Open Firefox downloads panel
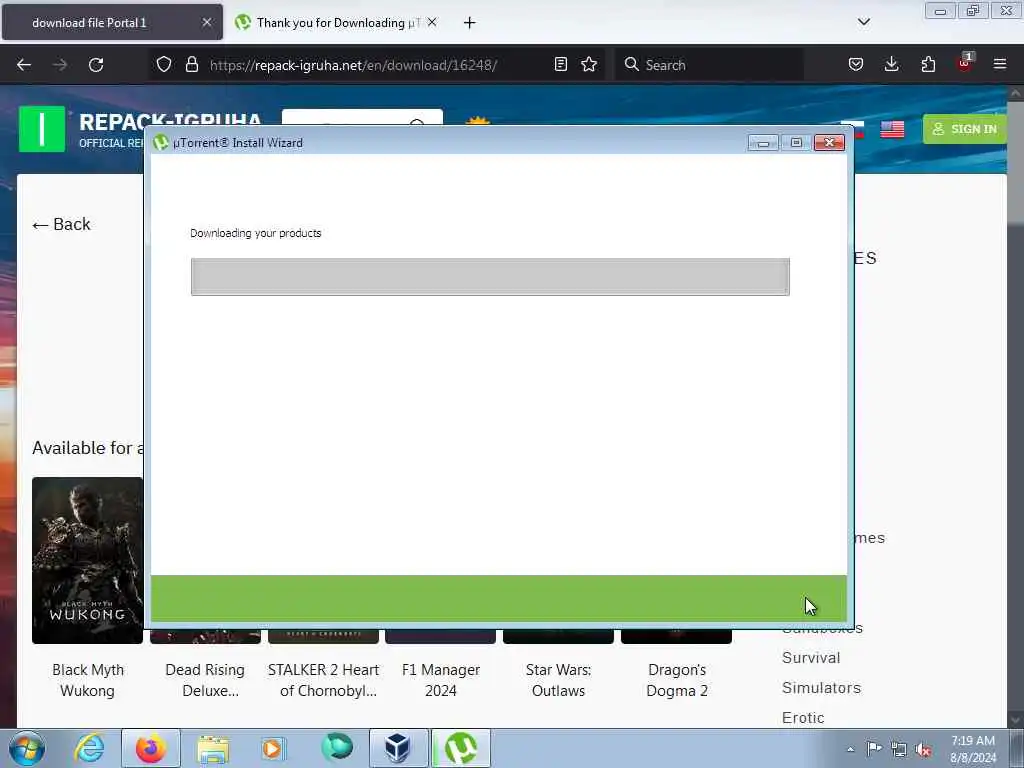The image size is (1024, 768). coord(891,64)
